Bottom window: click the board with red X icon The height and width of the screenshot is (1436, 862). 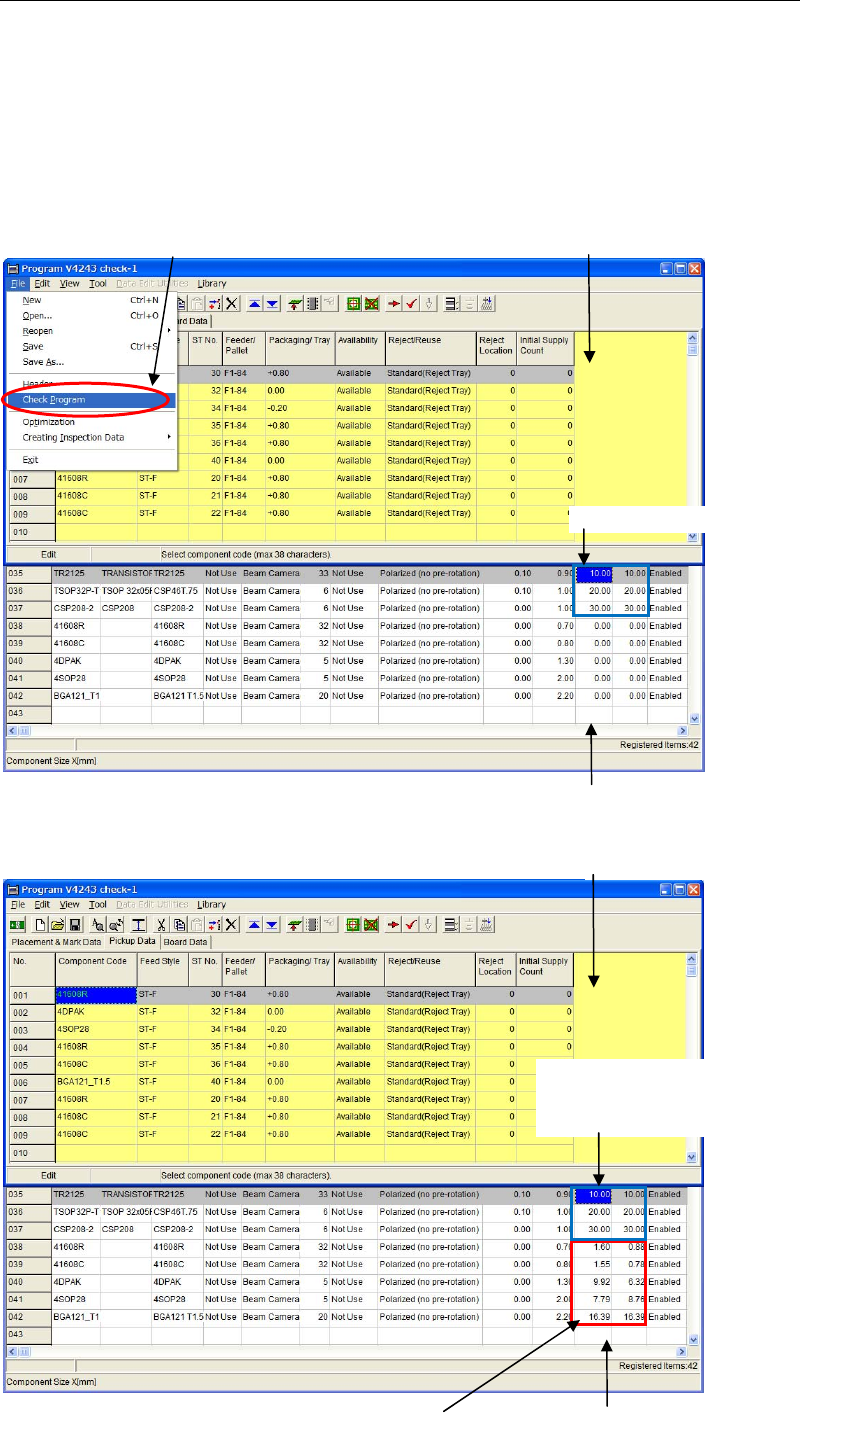click(x=370, y=924)
